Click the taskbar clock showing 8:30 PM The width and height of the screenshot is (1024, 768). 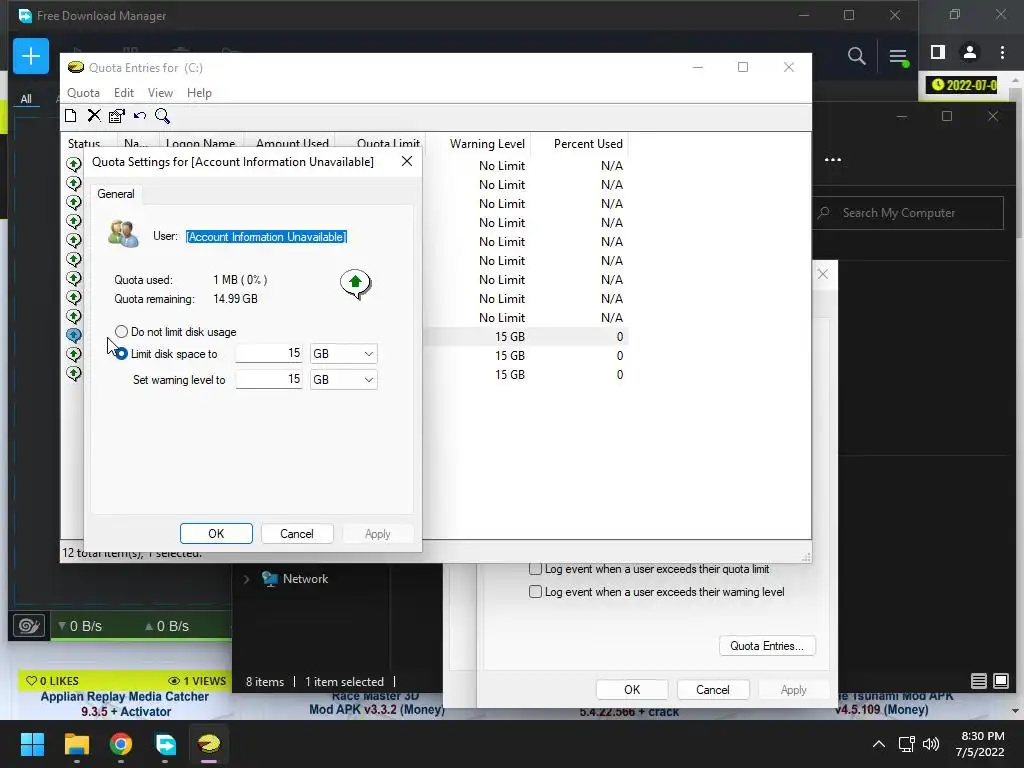coord(980,744)
